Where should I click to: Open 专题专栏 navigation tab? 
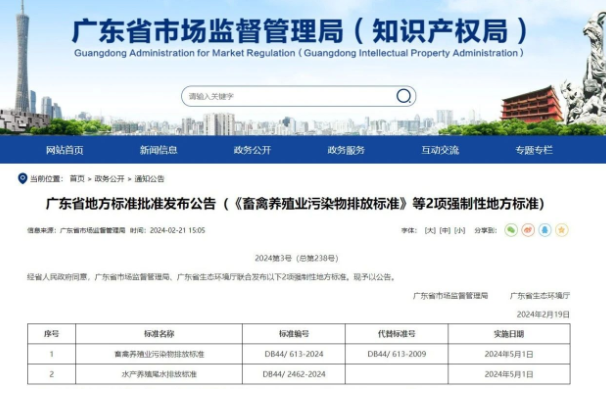534,150
